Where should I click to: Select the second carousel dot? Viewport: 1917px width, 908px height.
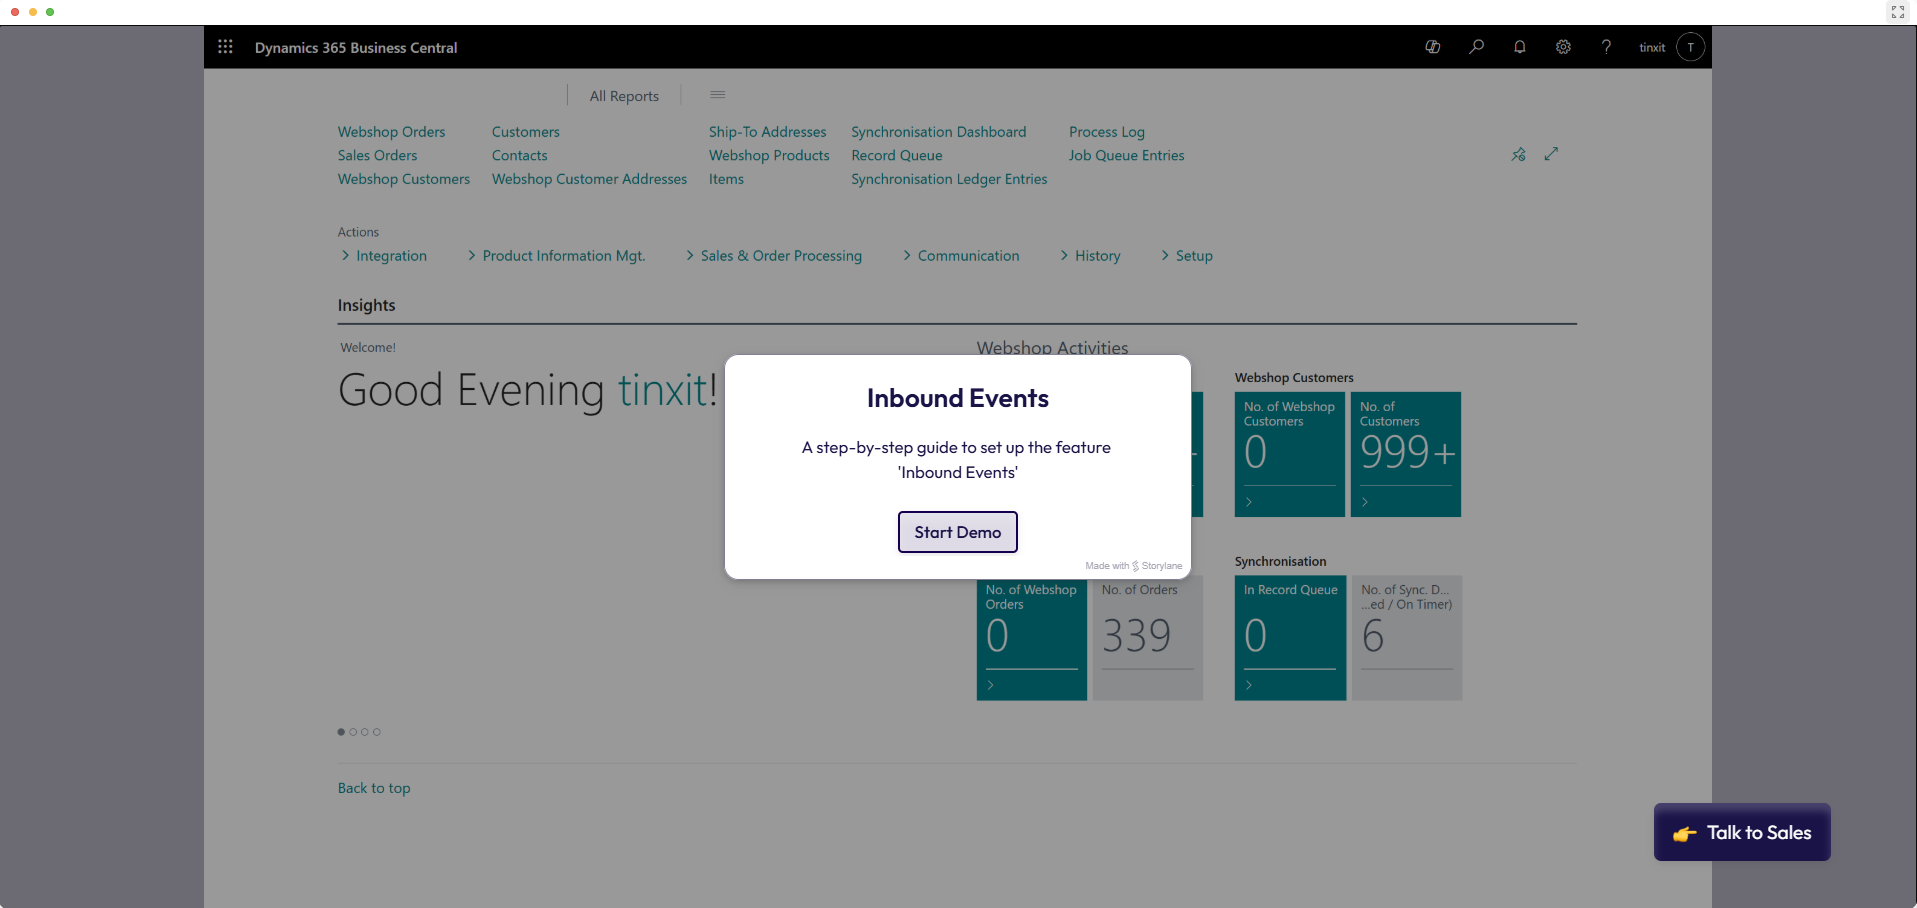pyautogui.click(x=353, y=732)
